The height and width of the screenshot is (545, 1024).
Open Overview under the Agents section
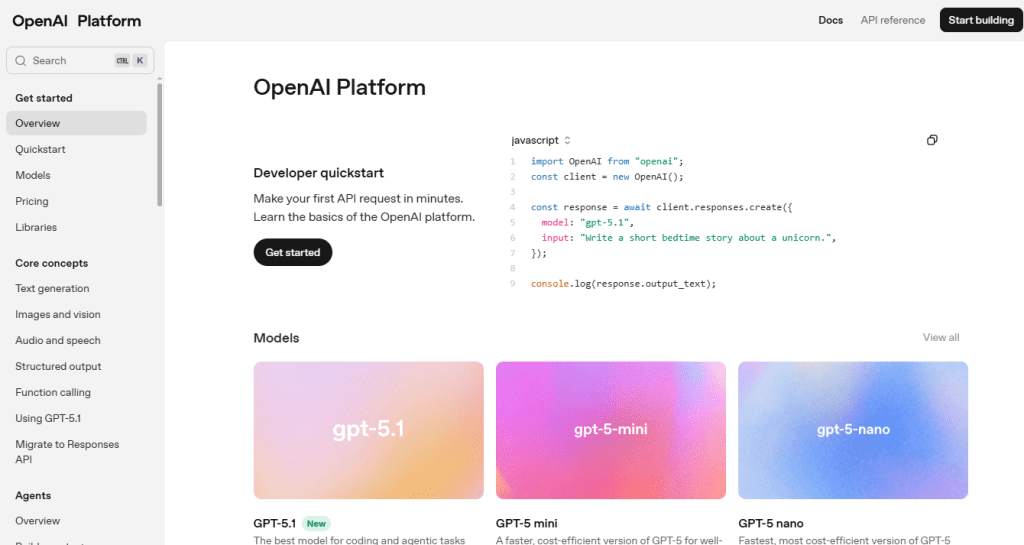(37, 521)
